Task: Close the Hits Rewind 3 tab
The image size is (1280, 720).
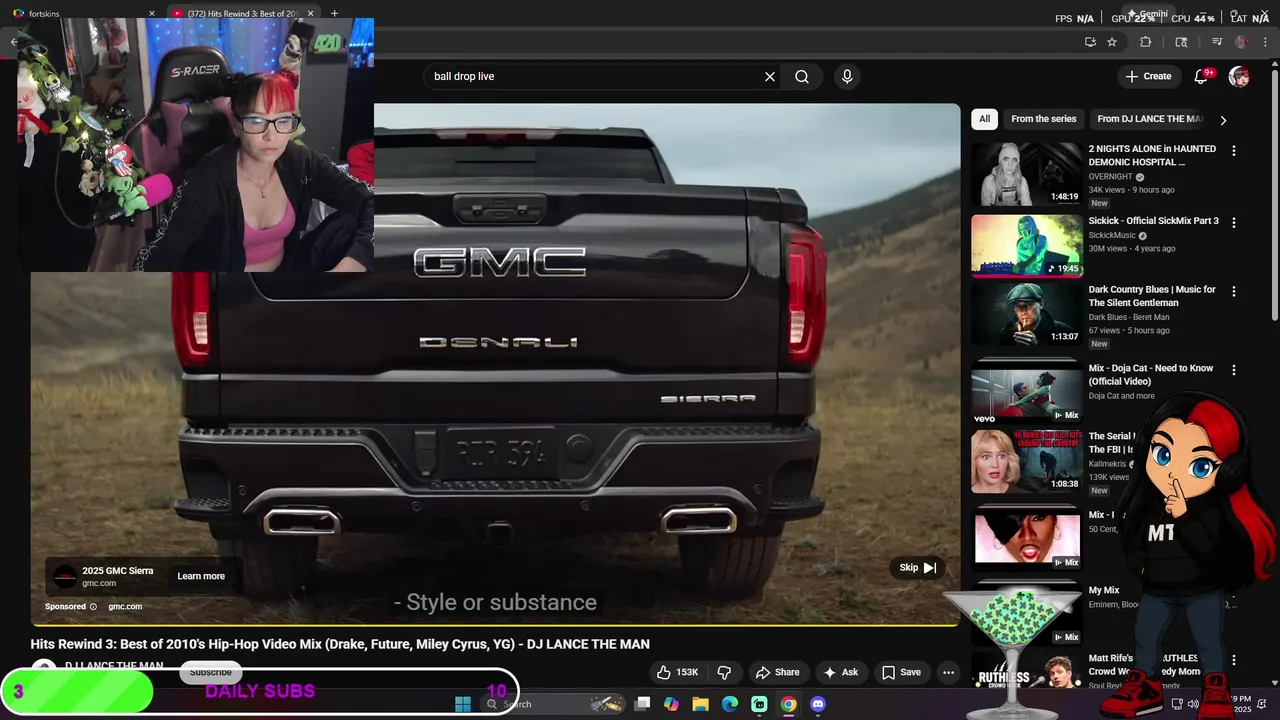Action: point(310,14)
